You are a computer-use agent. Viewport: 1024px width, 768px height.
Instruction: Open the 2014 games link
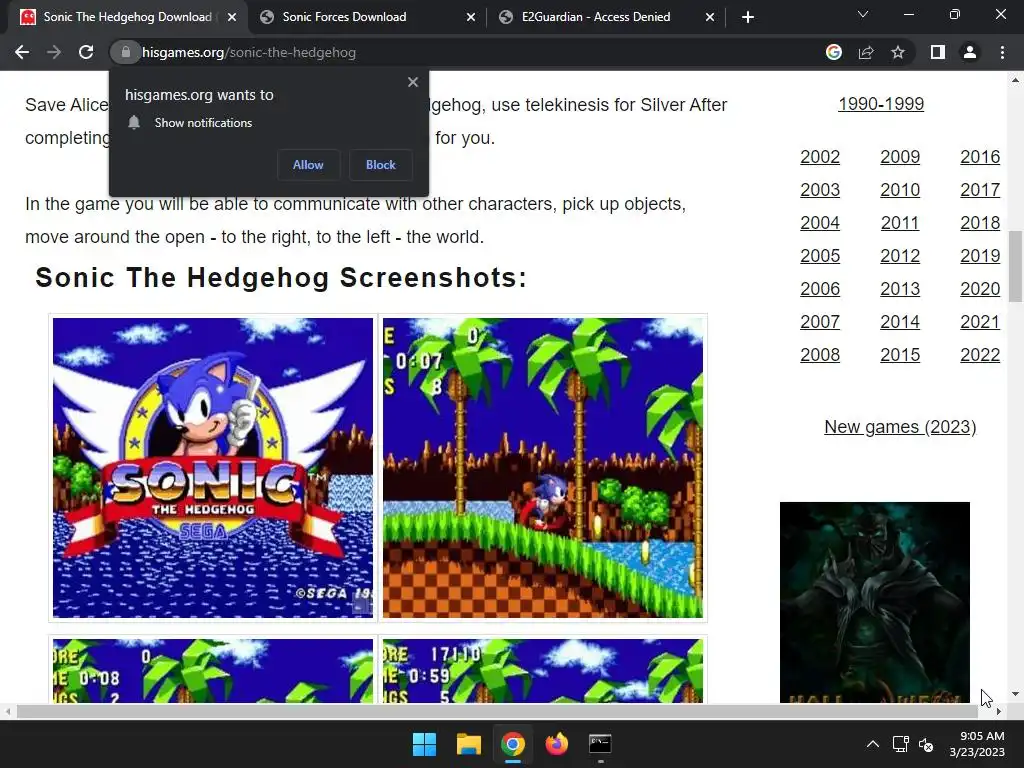pyautogui.click(x=900, y=322)
